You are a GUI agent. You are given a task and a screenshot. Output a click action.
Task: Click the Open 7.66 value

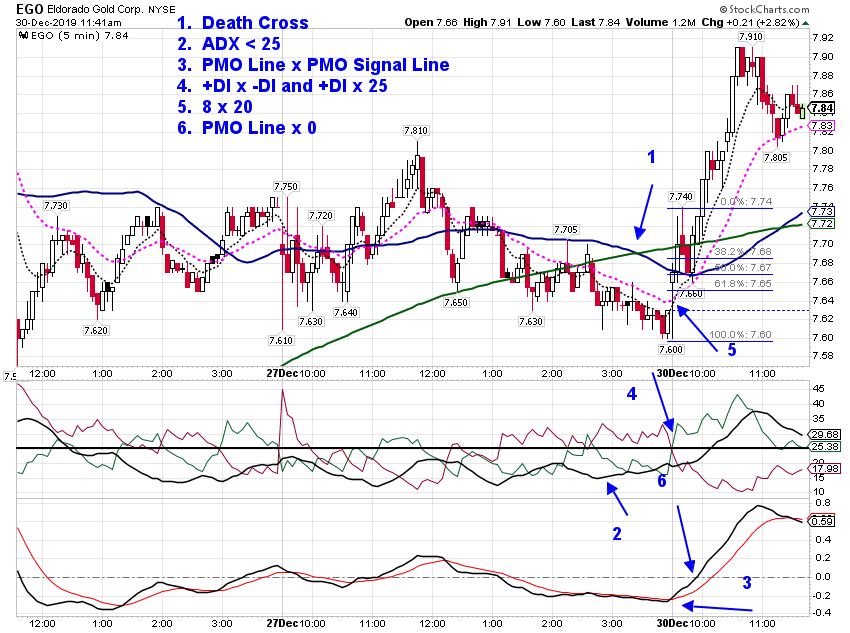click(x=431, y=22)
